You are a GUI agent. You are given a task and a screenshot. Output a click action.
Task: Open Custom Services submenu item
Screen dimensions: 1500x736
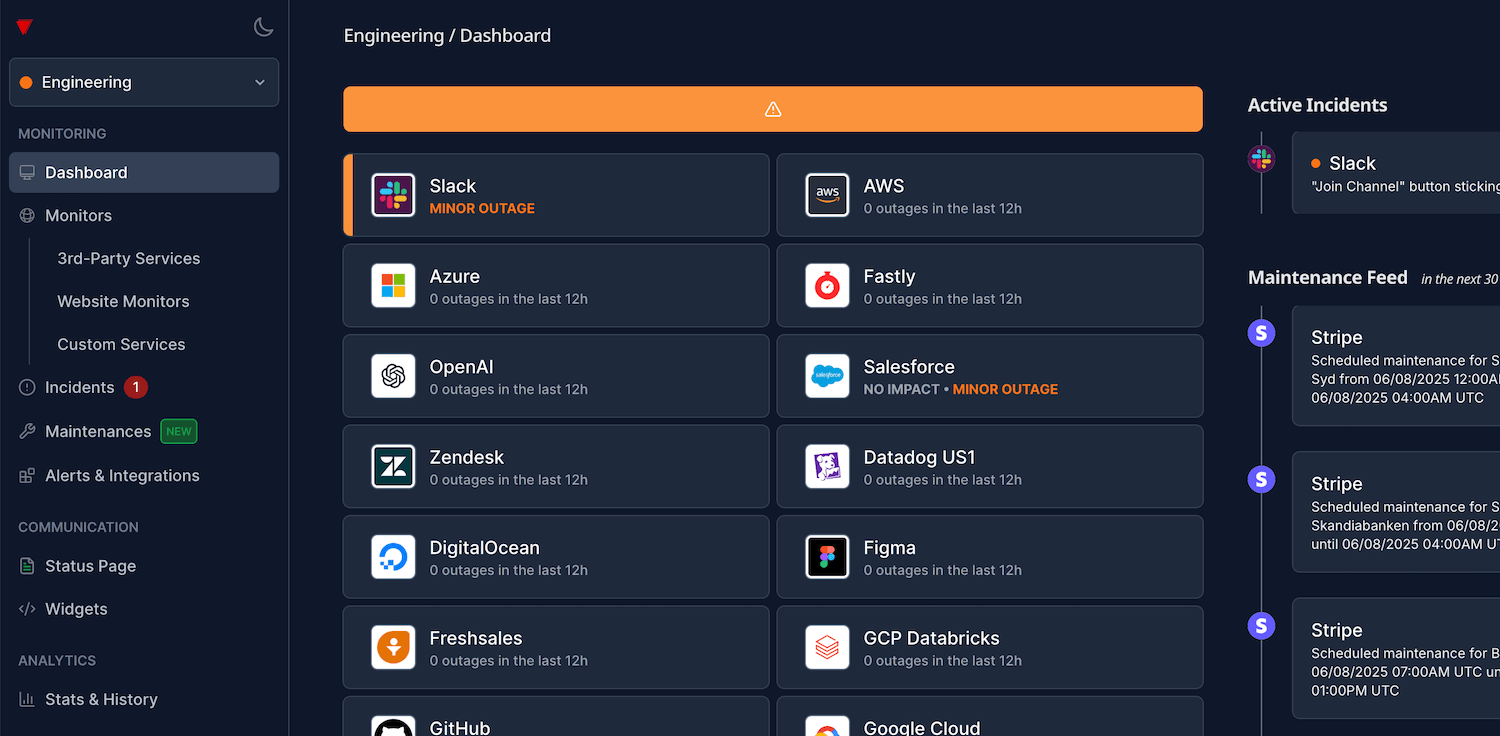click(x=121, y=344)
